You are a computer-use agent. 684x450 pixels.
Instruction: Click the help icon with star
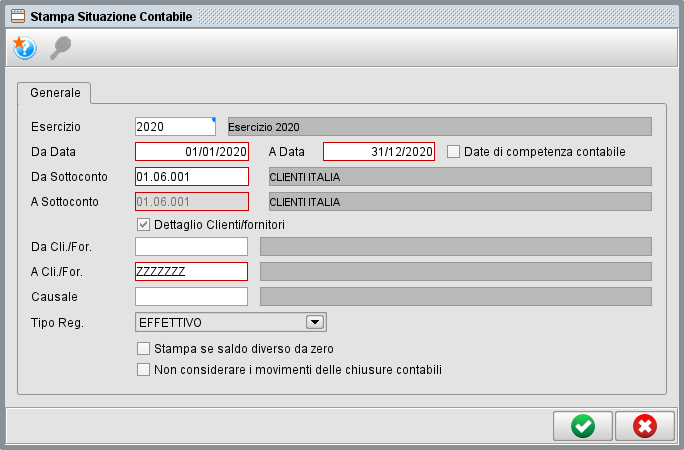[x=23, y=47]
